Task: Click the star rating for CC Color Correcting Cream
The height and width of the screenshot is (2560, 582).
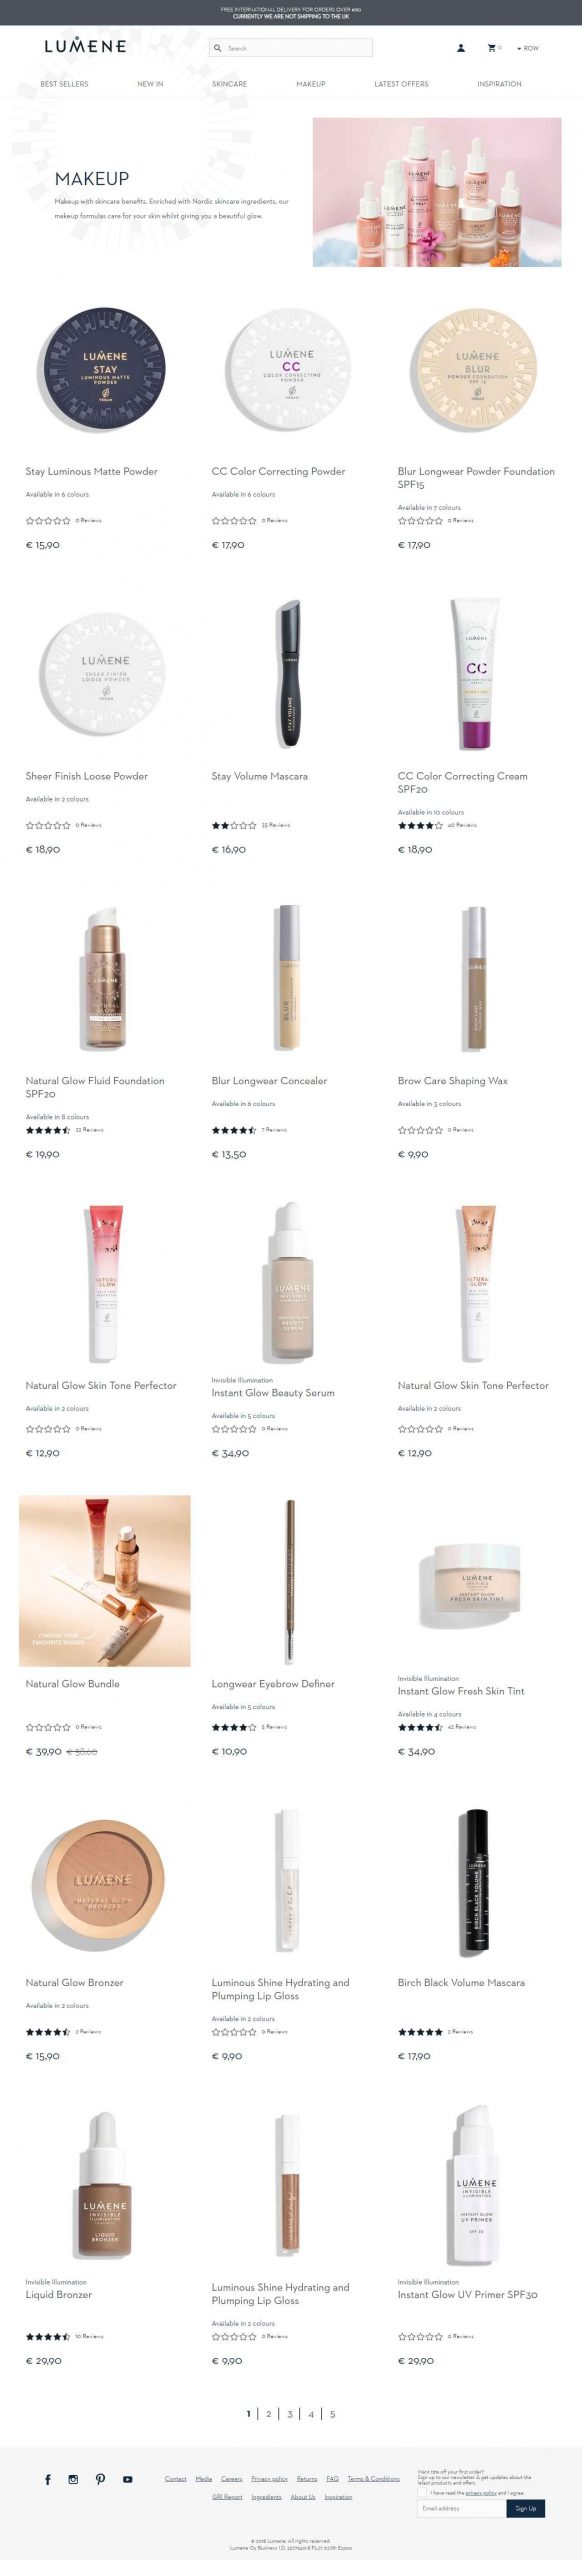Action: coord(420,825)
